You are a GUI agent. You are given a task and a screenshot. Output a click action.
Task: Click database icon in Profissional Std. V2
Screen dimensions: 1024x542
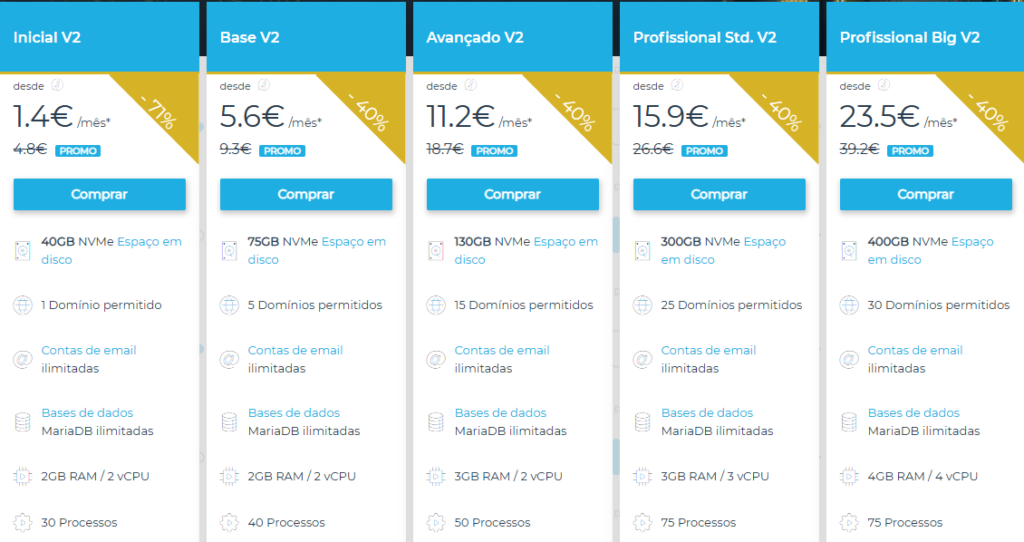pyautogui.click(x=642, y=422)
